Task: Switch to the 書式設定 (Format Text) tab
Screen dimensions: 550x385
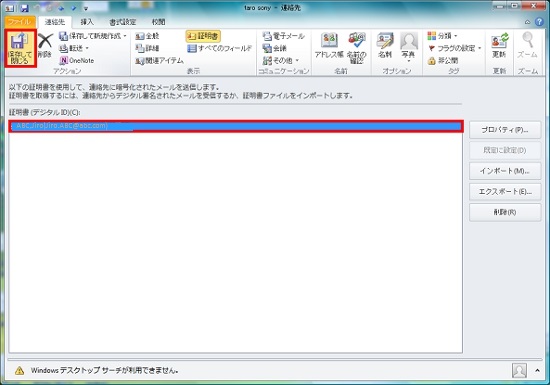Action: pos(122,22)
